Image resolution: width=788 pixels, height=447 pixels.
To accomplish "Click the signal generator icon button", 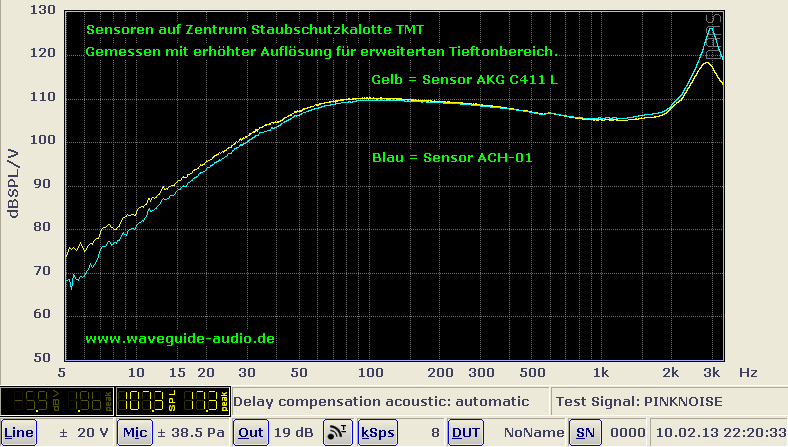I will tap(336, 432).
